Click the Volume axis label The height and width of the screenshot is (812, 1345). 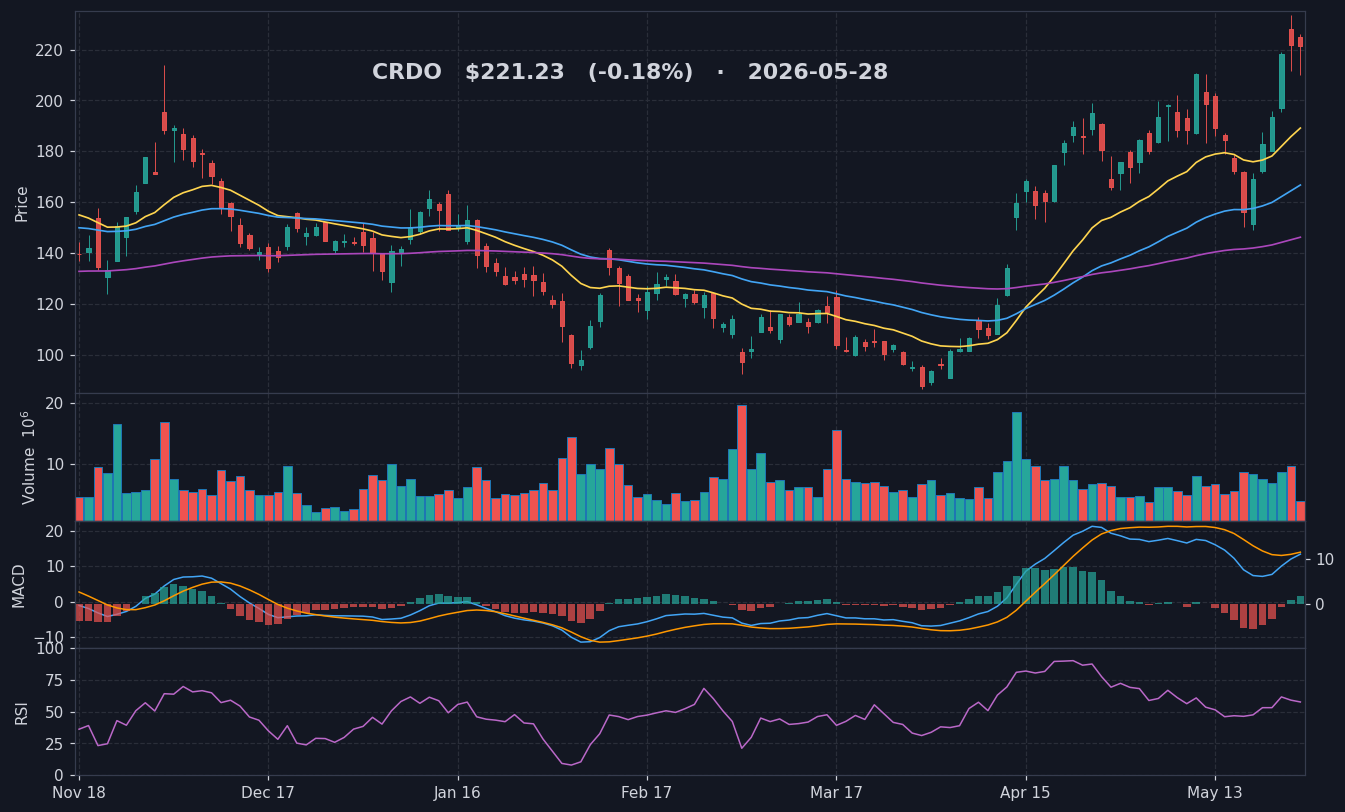(28, 457)
